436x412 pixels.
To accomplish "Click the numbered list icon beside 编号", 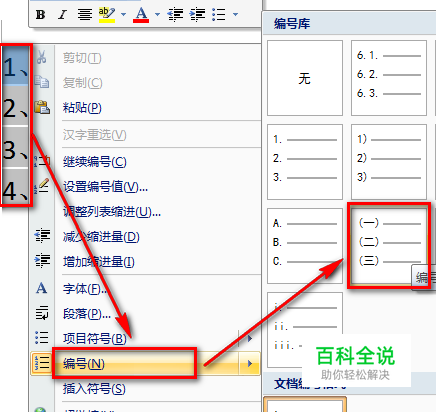I will pyautogui.click(x=42, y=363).
